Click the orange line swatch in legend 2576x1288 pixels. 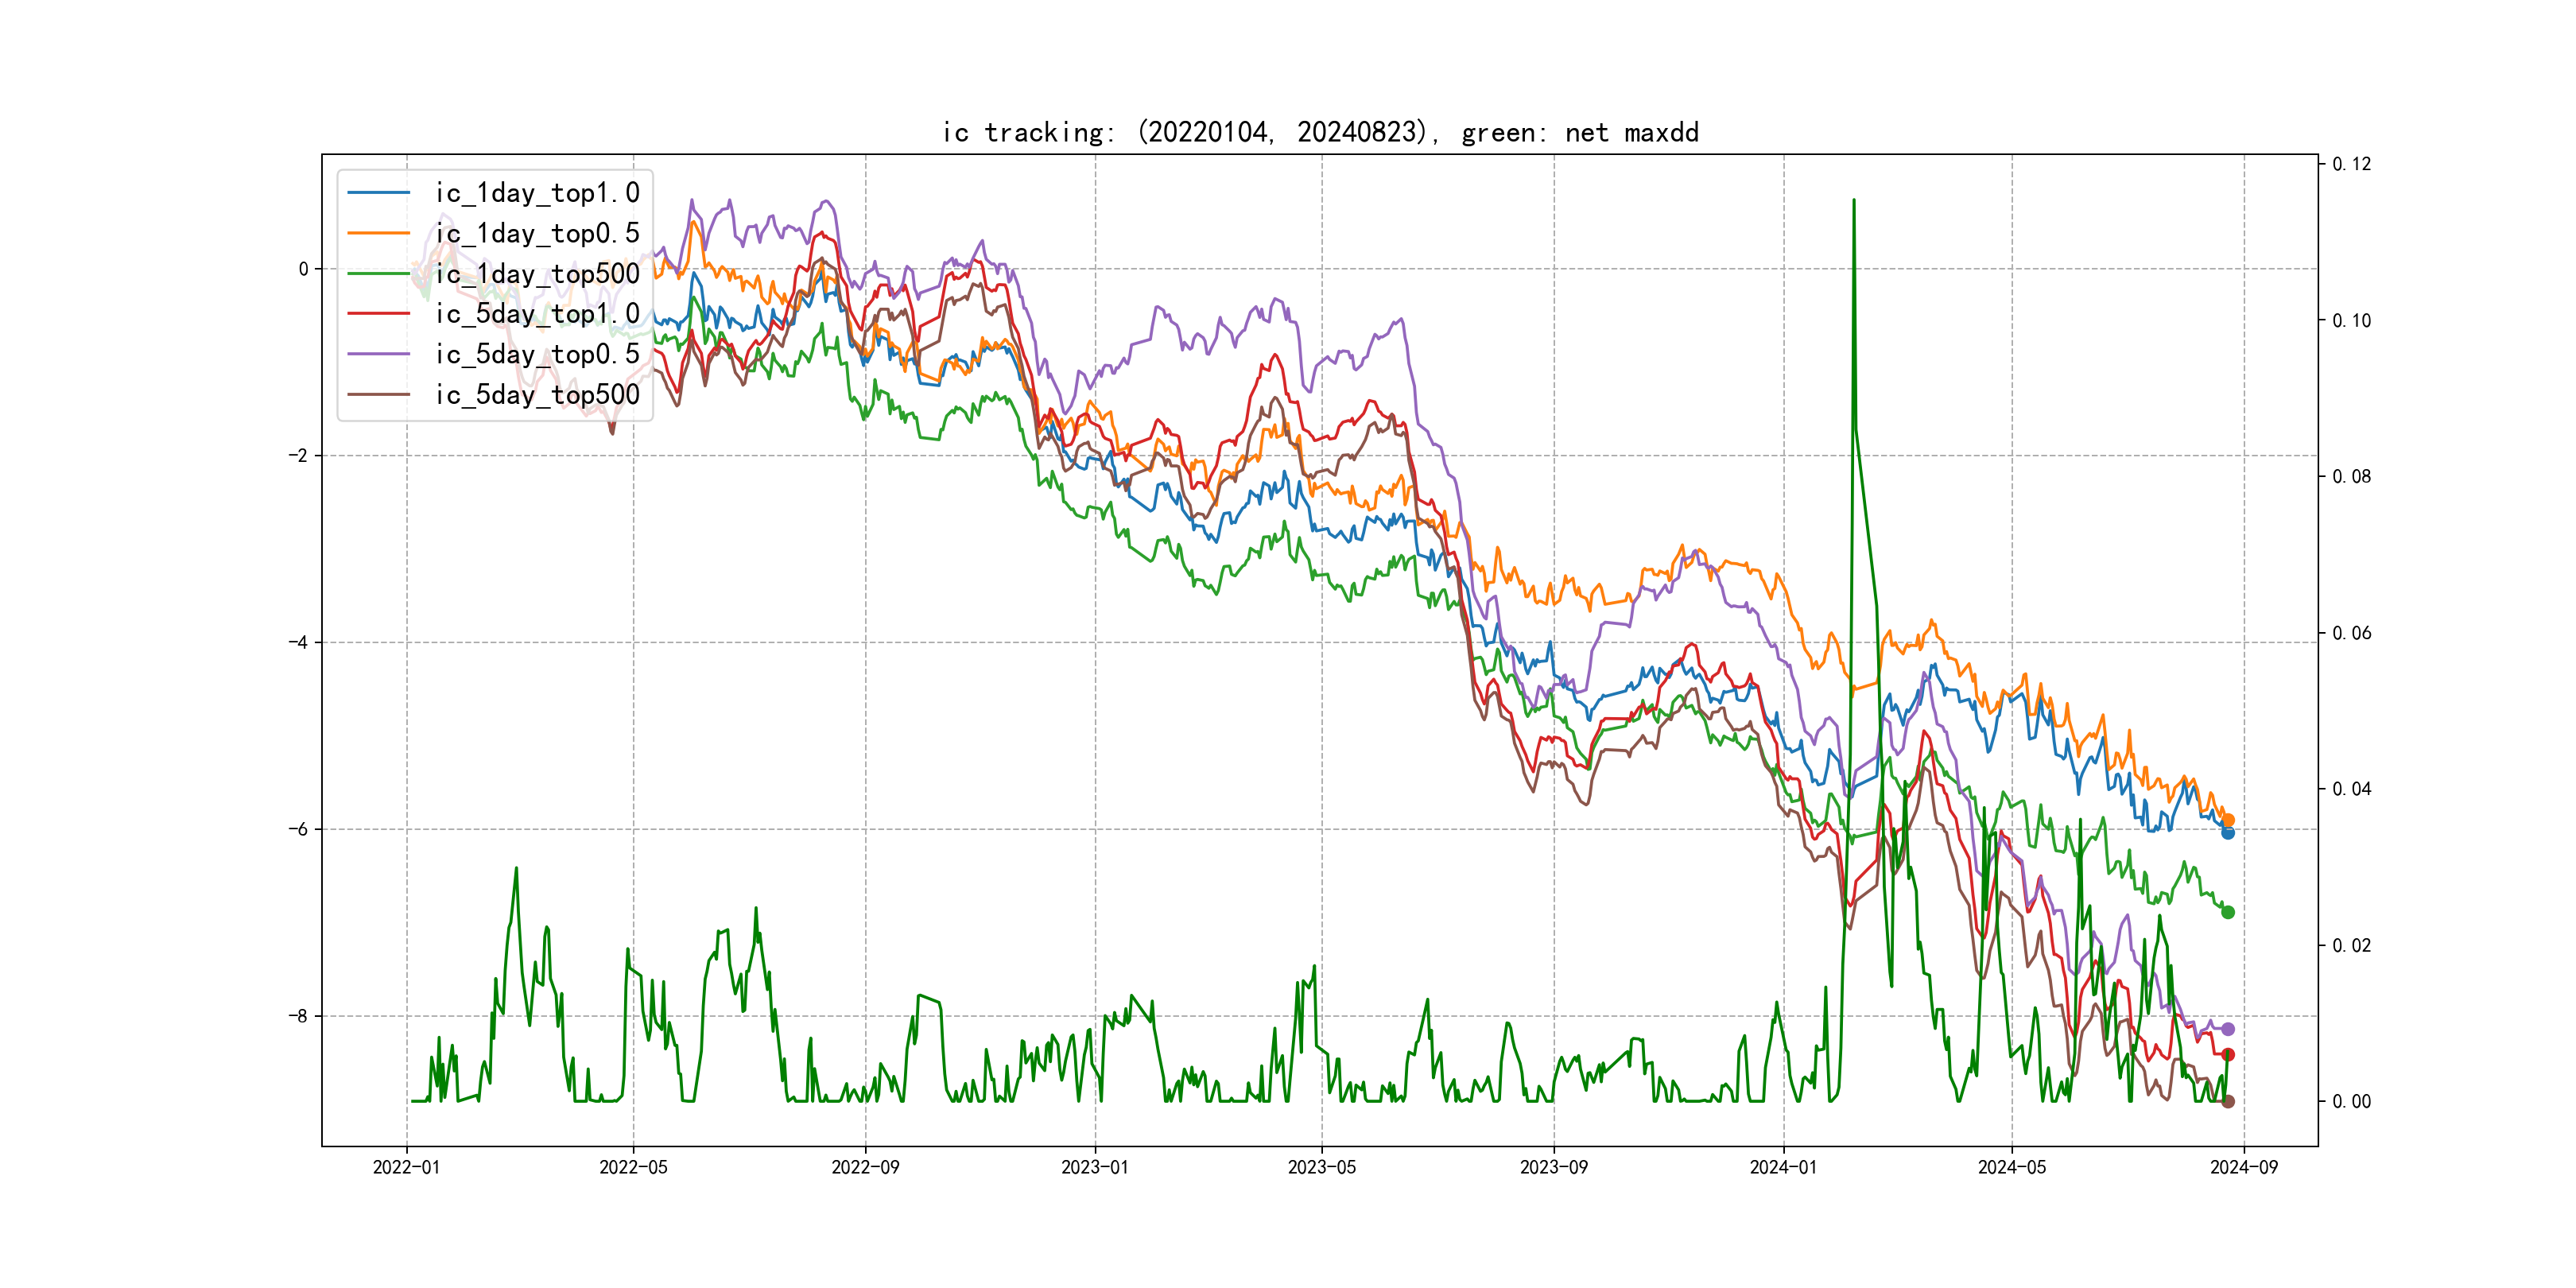click(379, 233)
